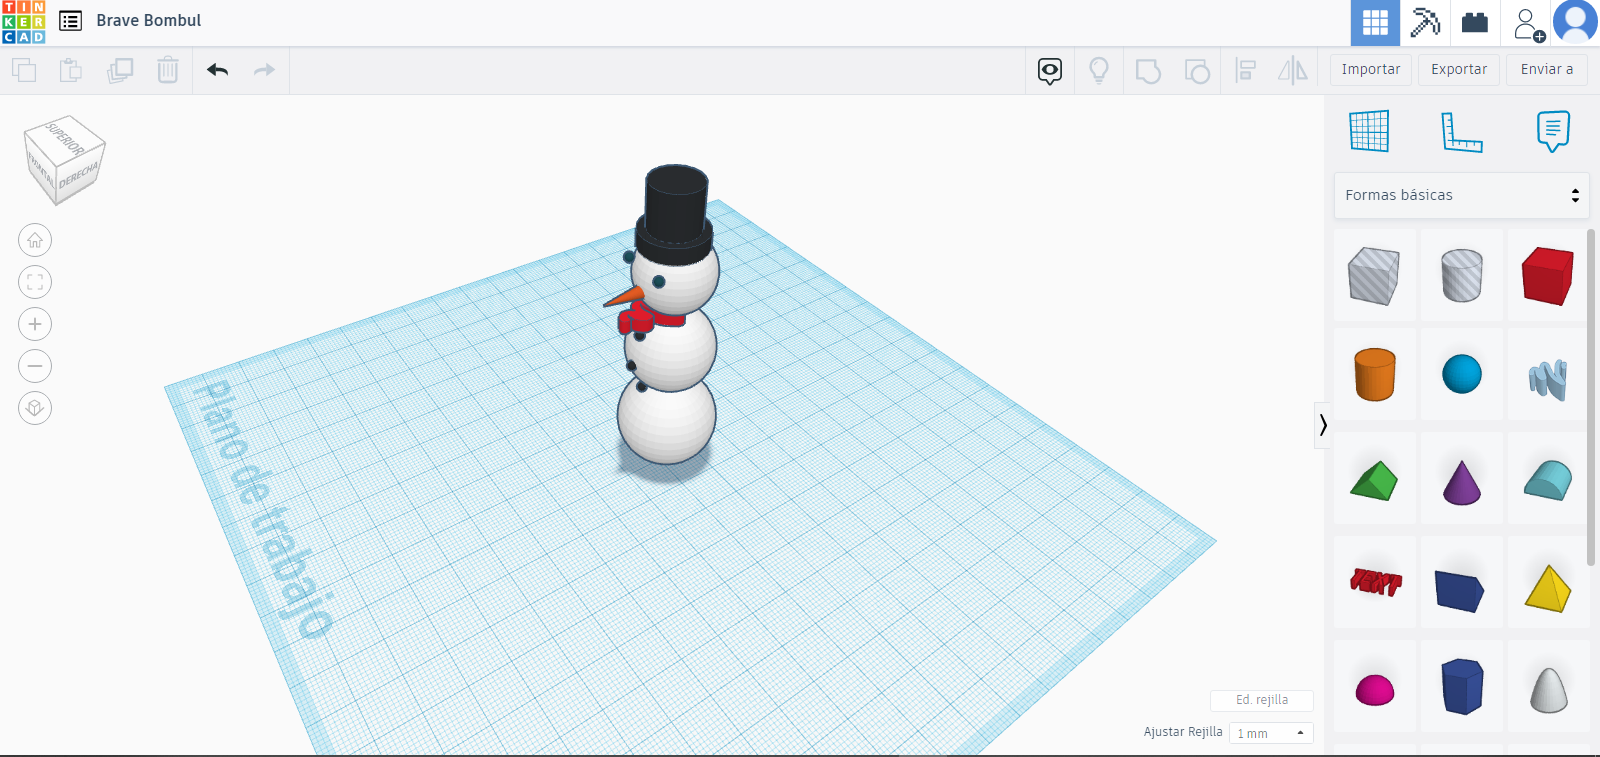
Task: Select the magenta half sphere shape
Action: pos(1374,689)
